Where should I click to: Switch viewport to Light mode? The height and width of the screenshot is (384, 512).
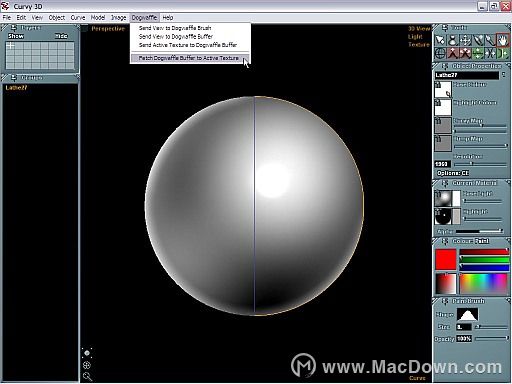pyautogui.click(x=415, y=37)
